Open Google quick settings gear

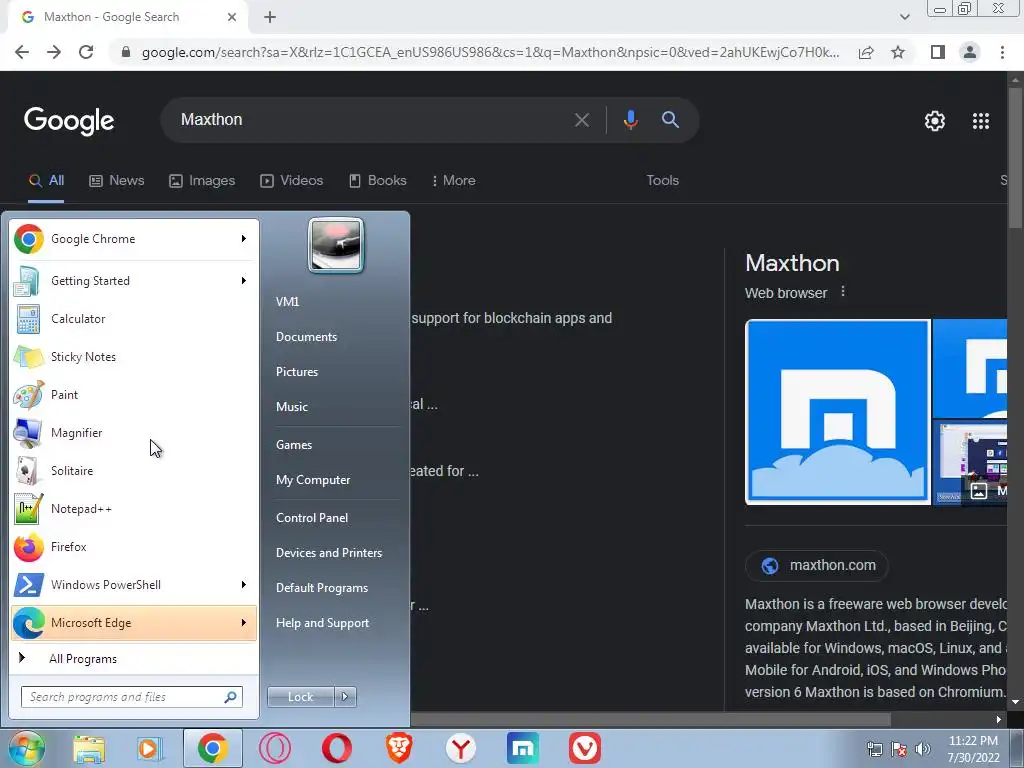pyautogui.click(x=935, y=121)
